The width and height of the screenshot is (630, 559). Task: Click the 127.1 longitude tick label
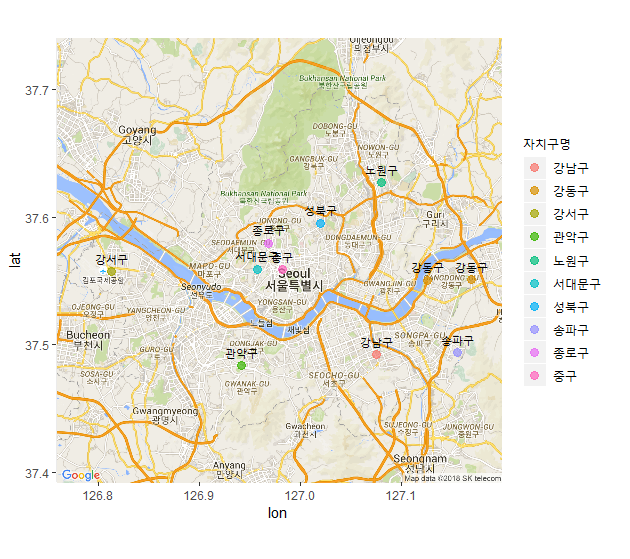401,496
